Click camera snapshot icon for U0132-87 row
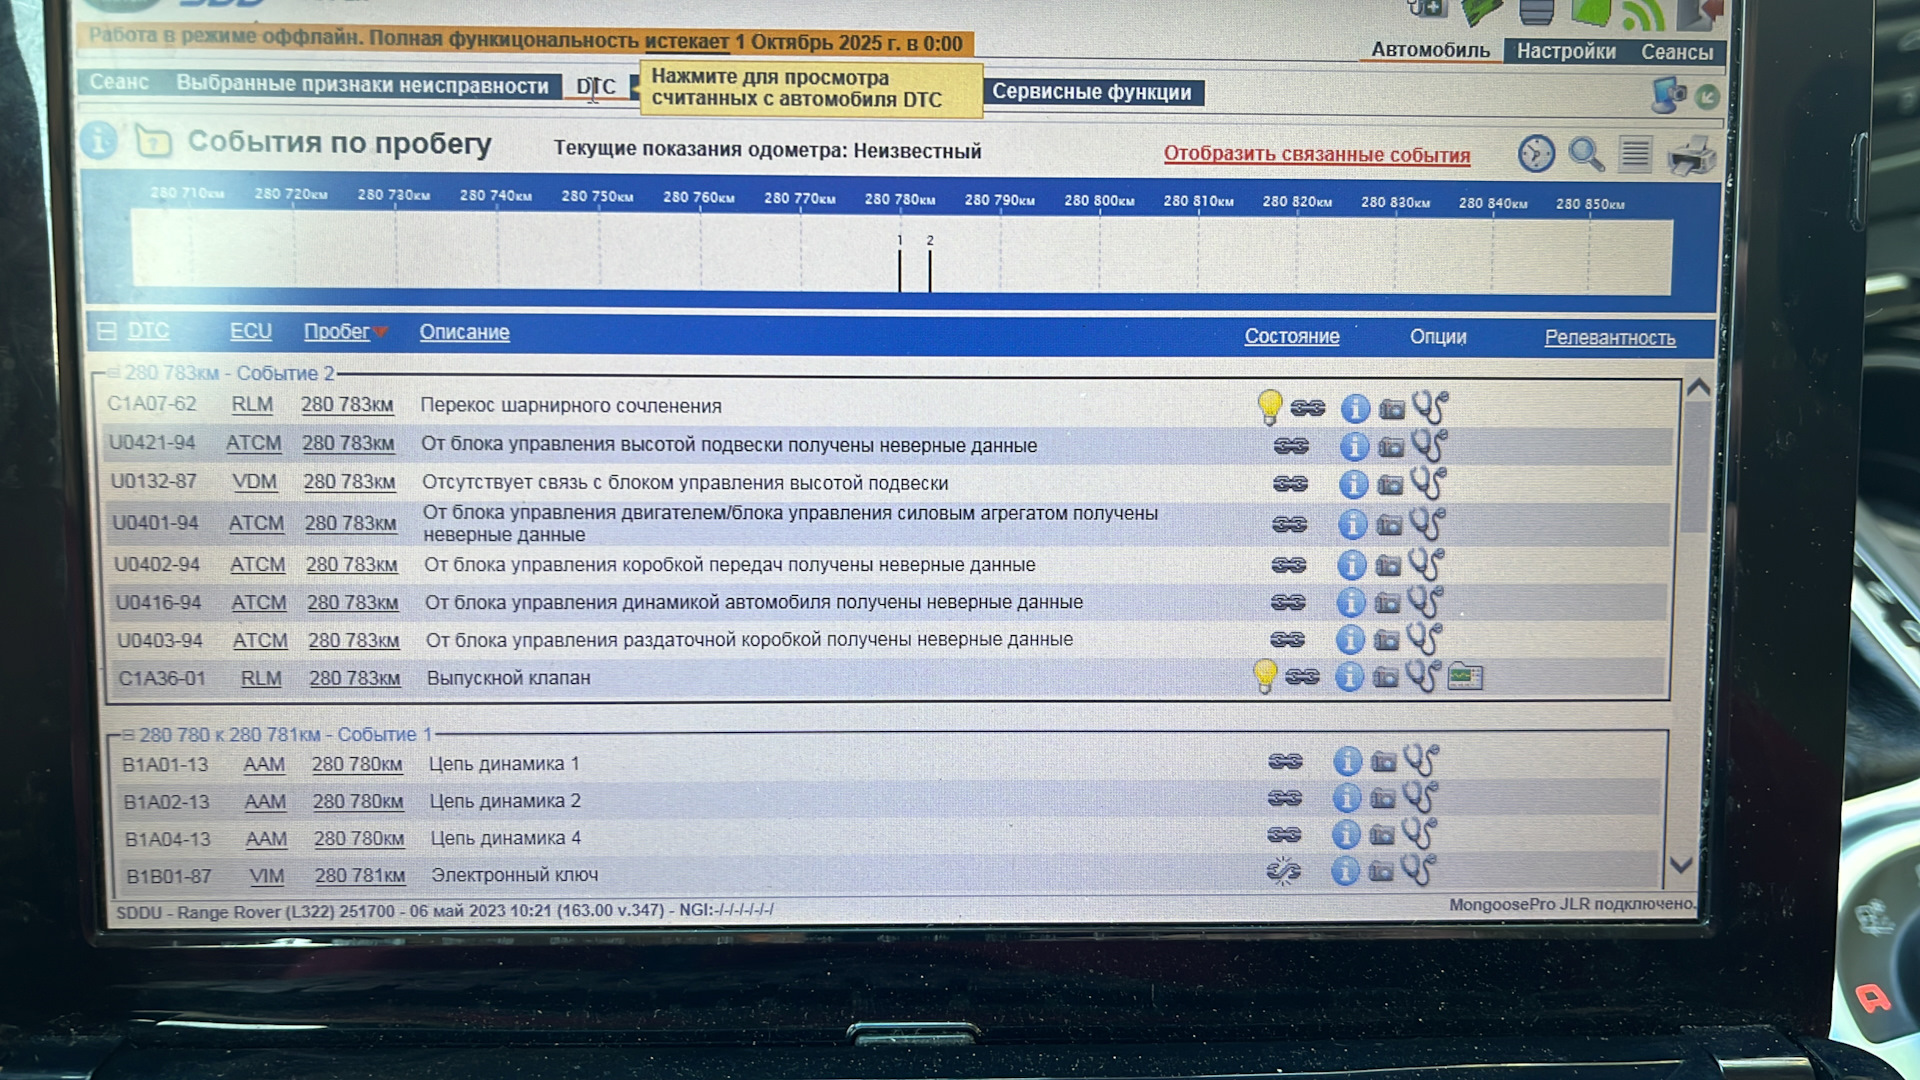The width and height of the screenshot is (1920, 1080). pyautogui.click(x=1390, y=485)
